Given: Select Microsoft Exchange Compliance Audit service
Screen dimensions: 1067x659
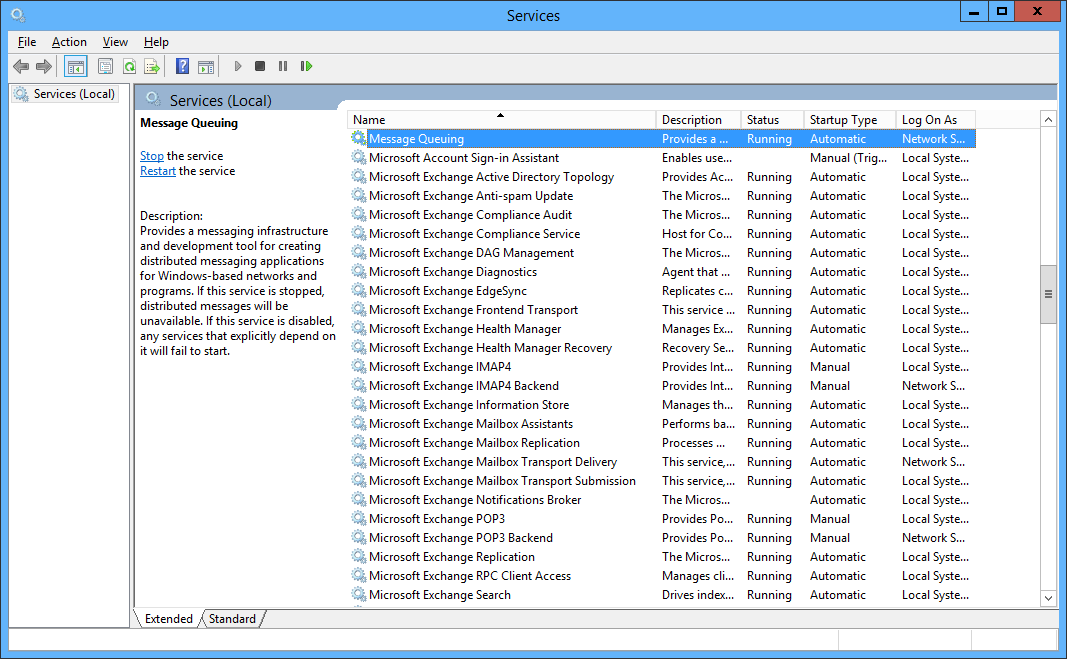Looking at the screenshot, I should tap(663, 214).
